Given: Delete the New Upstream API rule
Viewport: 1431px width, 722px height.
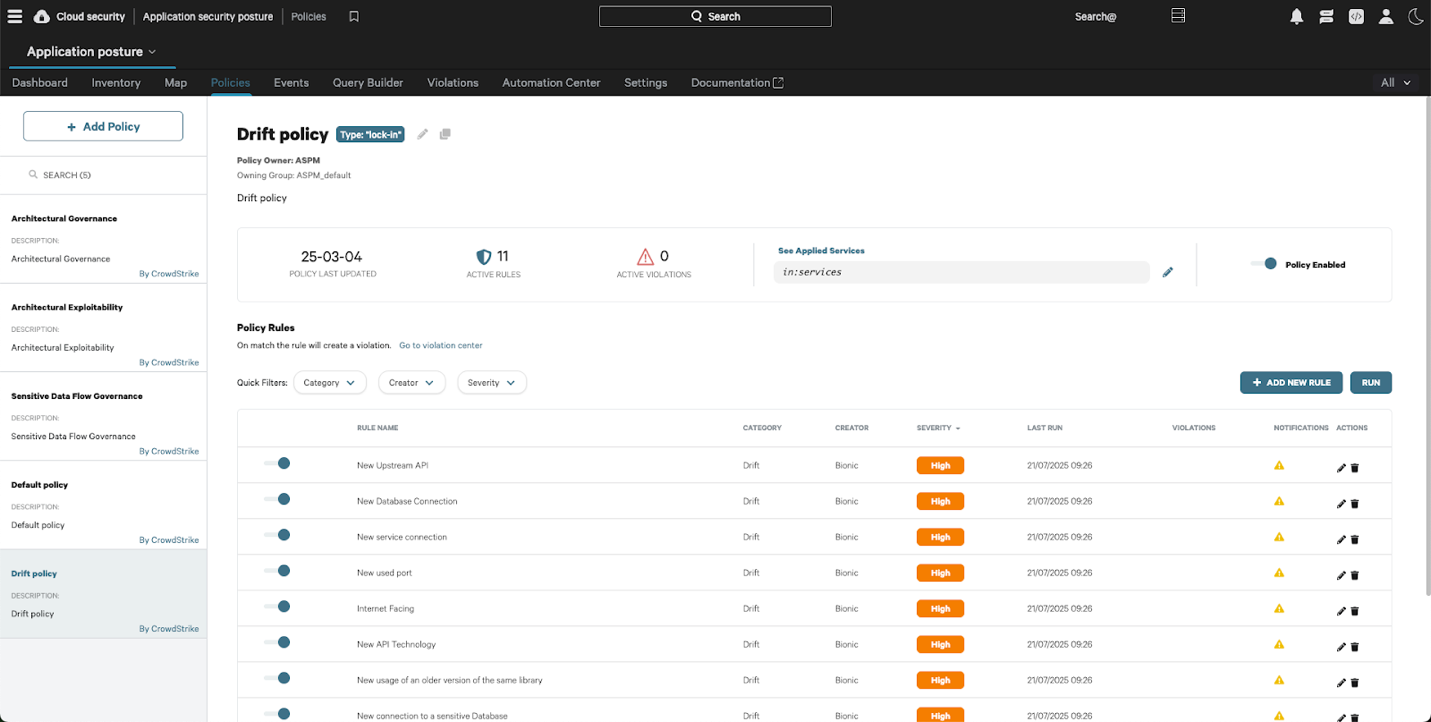Looking at the screenshot, I should pos(1355,468).
